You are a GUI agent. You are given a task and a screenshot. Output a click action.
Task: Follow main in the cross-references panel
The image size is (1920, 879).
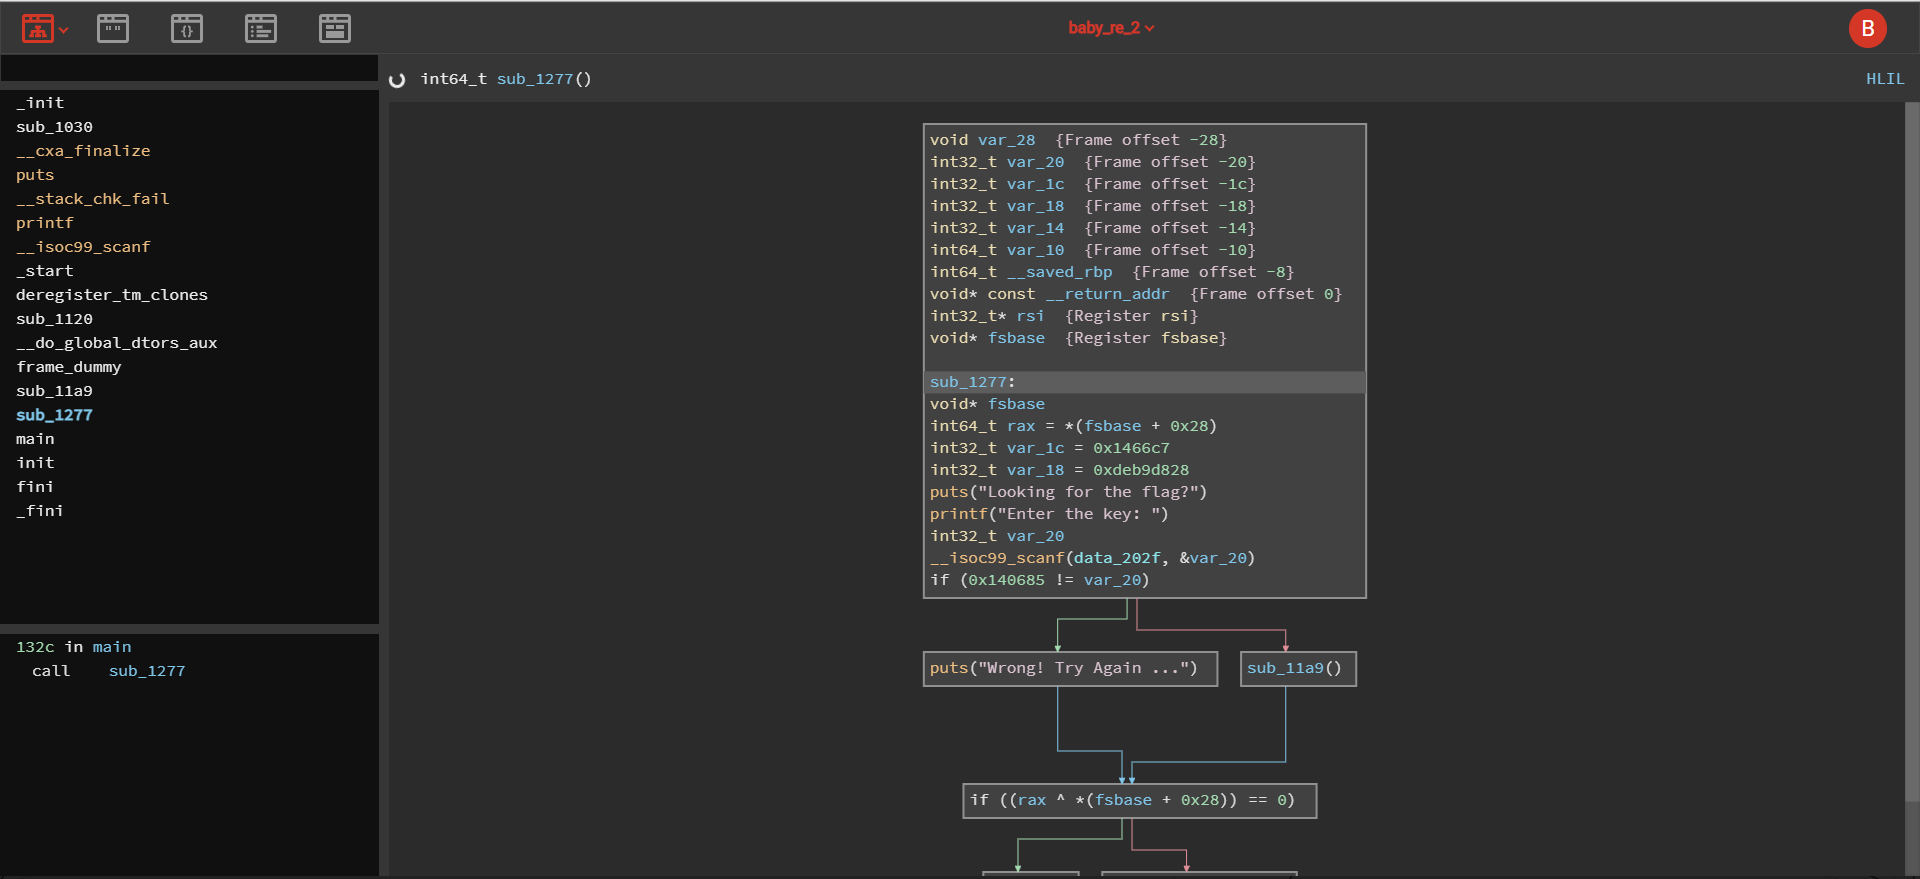click(x=112, y=647)
